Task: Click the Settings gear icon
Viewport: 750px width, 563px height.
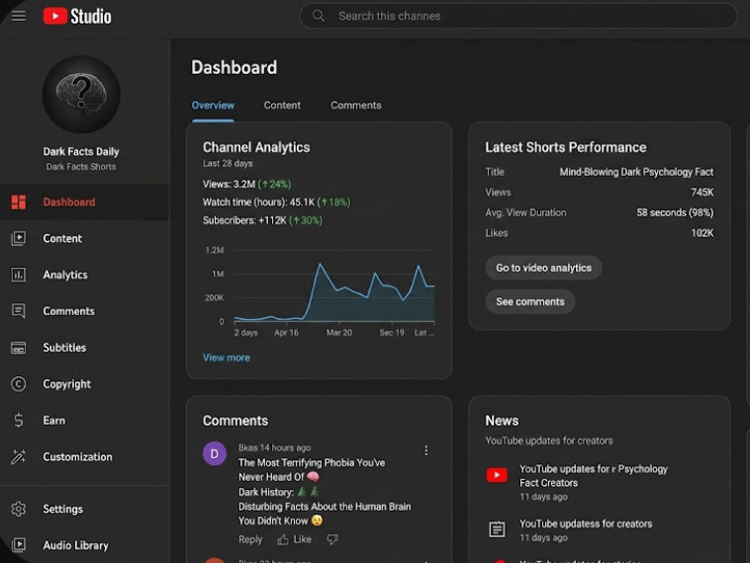Action: coord(19,509)
